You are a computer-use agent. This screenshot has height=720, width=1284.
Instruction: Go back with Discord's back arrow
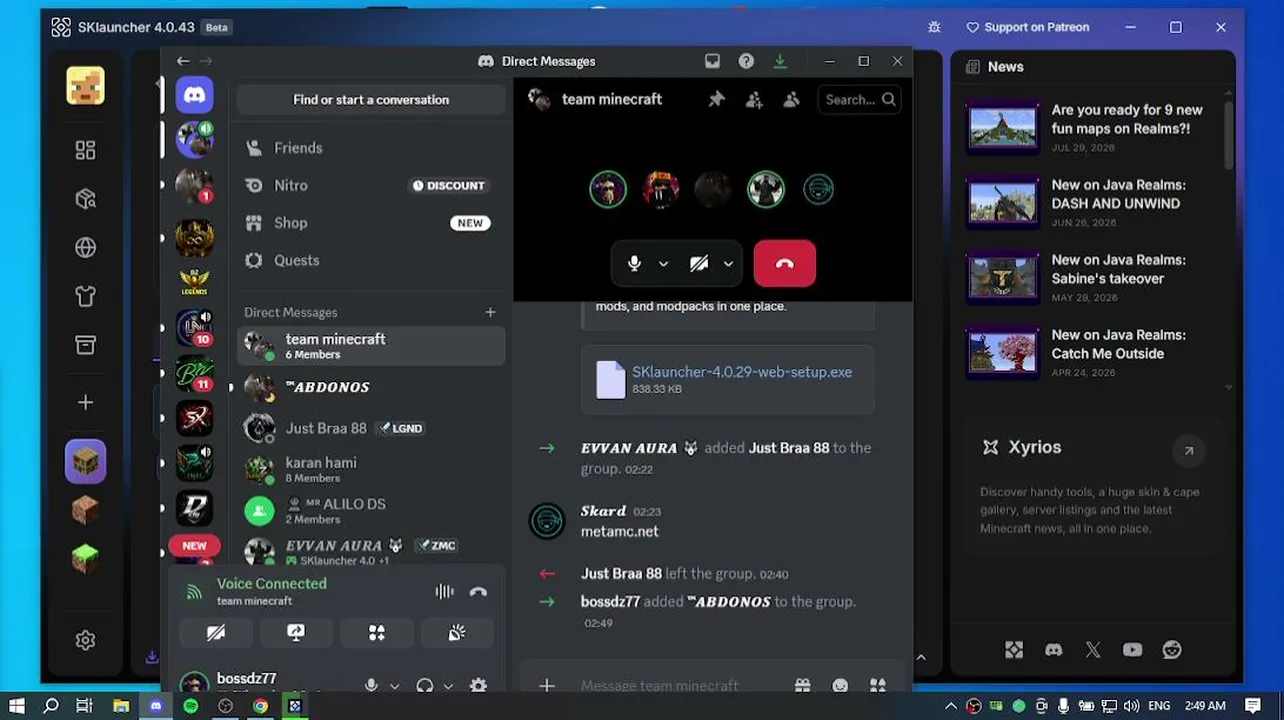point(183,61)
